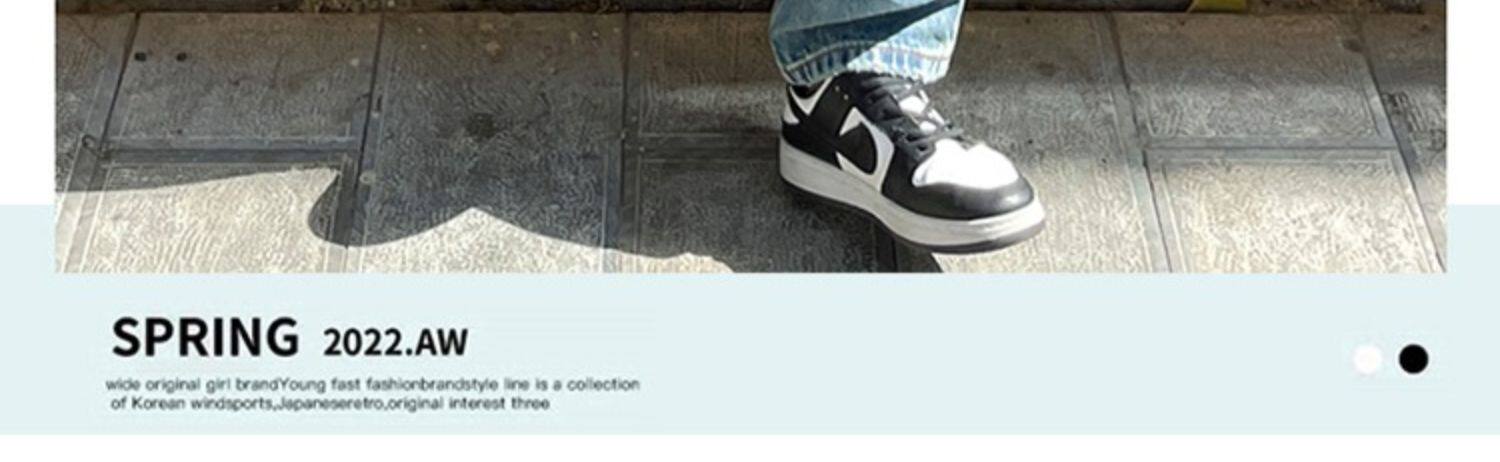Viewport: 1500px width, 462px height.
Task: Select the black carousel indicator dot
Action: click(x=1413, y=359)
